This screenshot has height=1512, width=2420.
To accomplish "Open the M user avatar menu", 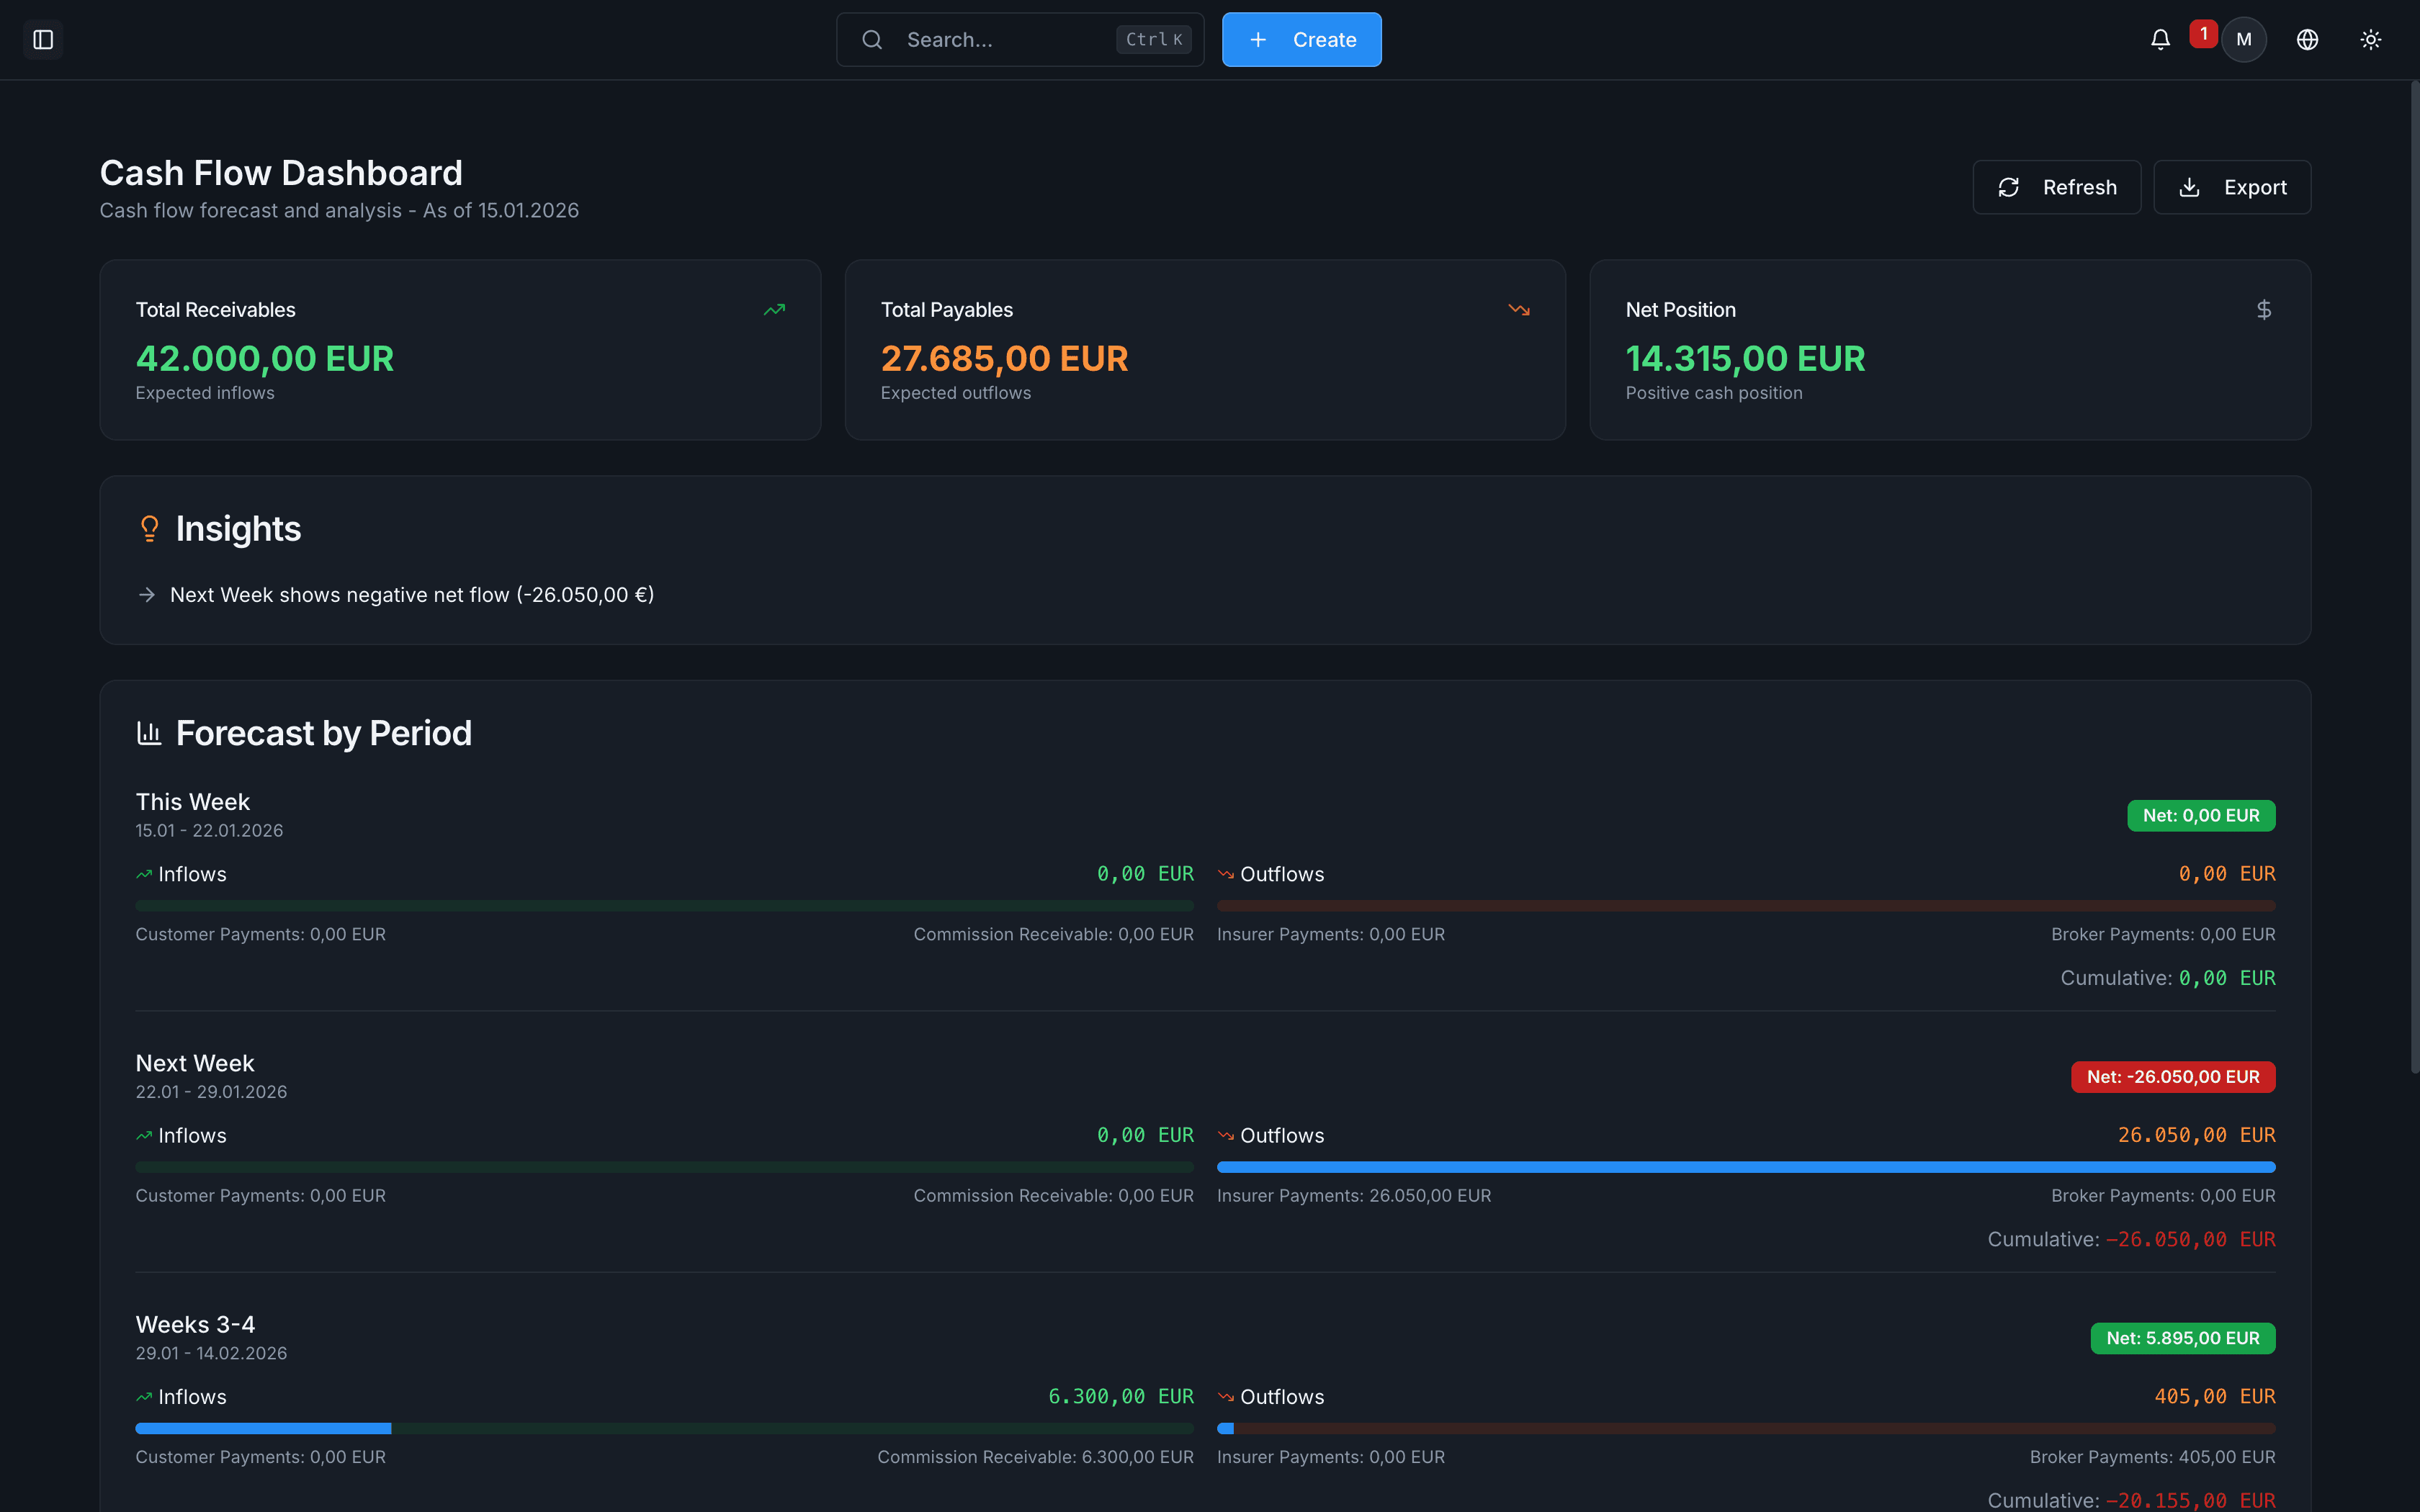I will click(x=2244, y=40).
